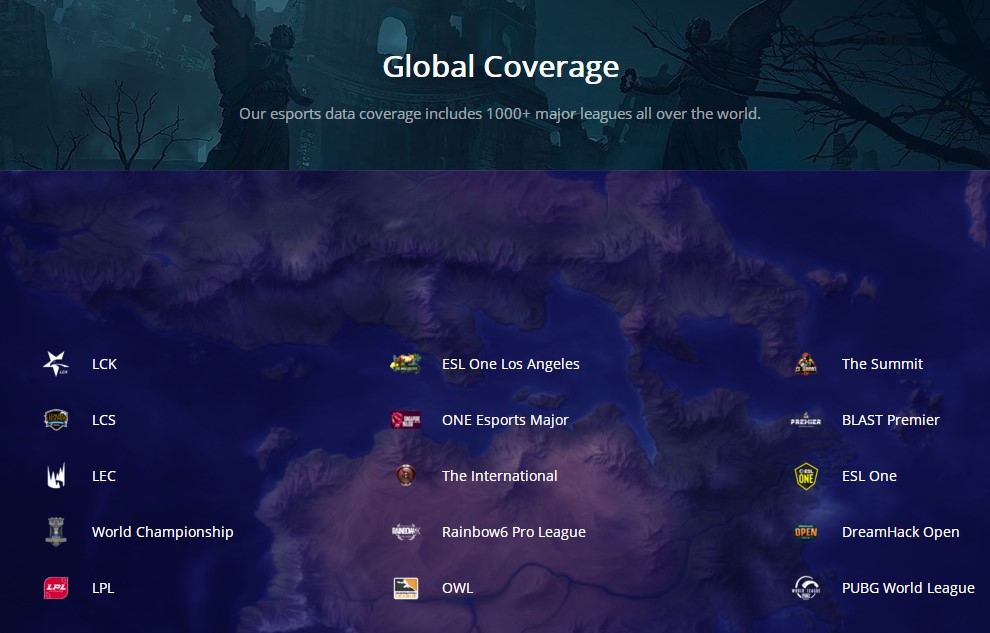
Task: Select DreamHack Open label
Action: point(900,532)
